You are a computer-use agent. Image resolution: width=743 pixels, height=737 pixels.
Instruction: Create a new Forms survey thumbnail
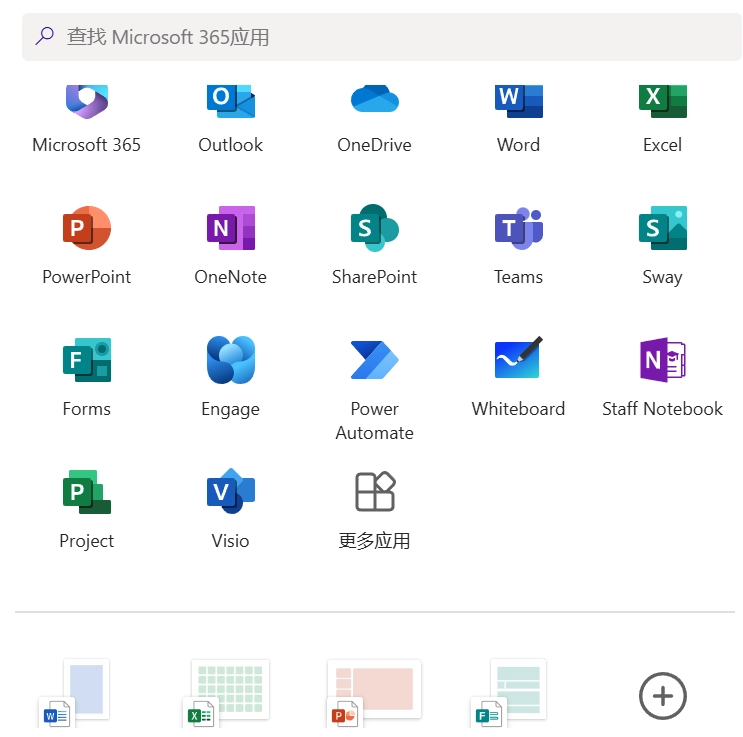tap(508, 692)
